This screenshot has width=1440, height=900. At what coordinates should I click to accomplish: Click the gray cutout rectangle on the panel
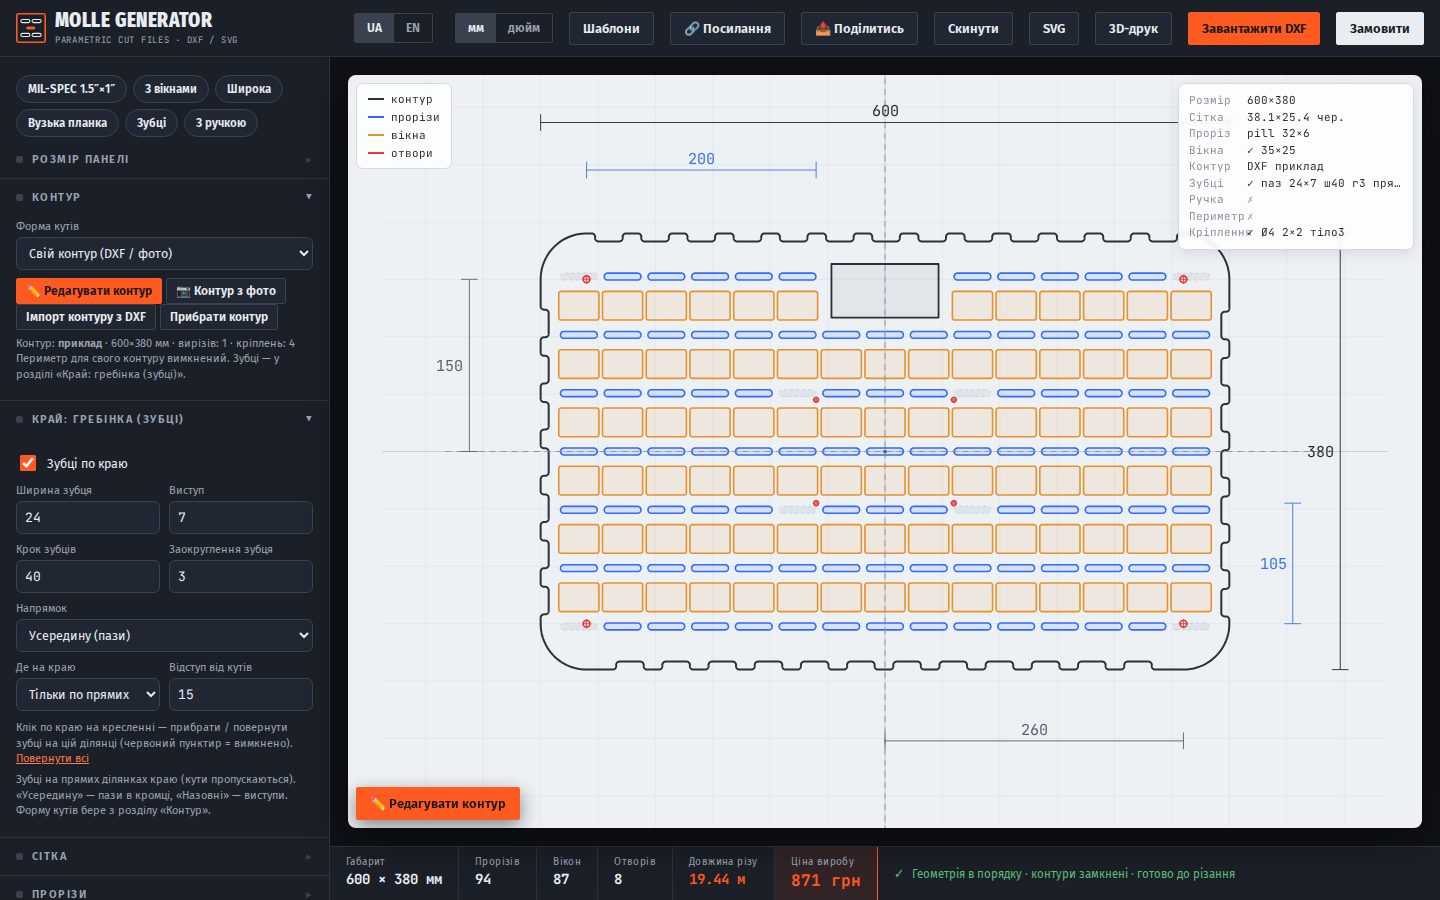(885, 291)
